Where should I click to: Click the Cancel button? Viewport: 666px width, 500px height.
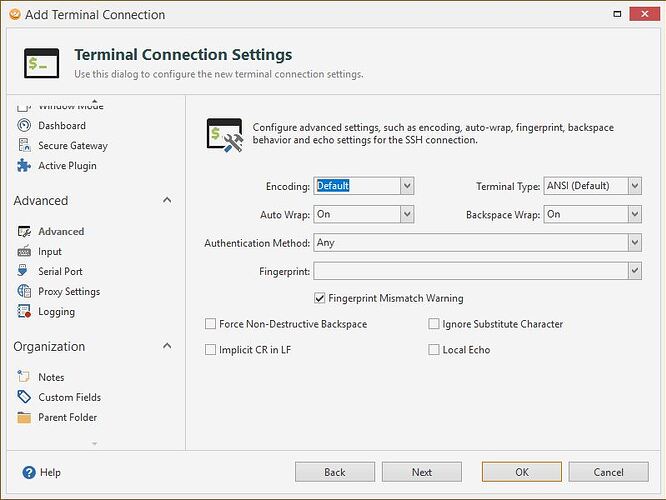608,472
